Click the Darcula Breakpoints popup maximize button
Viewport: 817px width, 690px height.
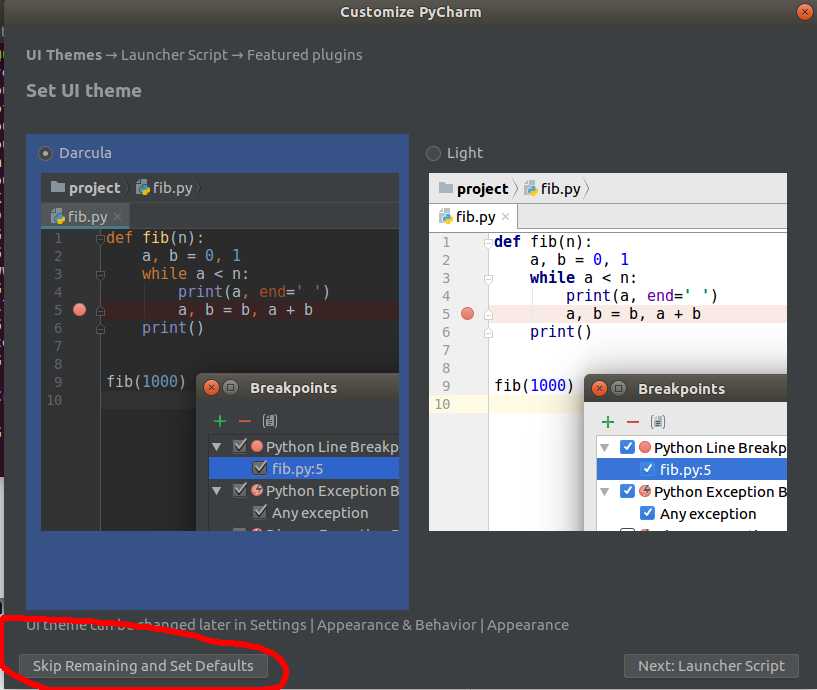click(230, 388)
